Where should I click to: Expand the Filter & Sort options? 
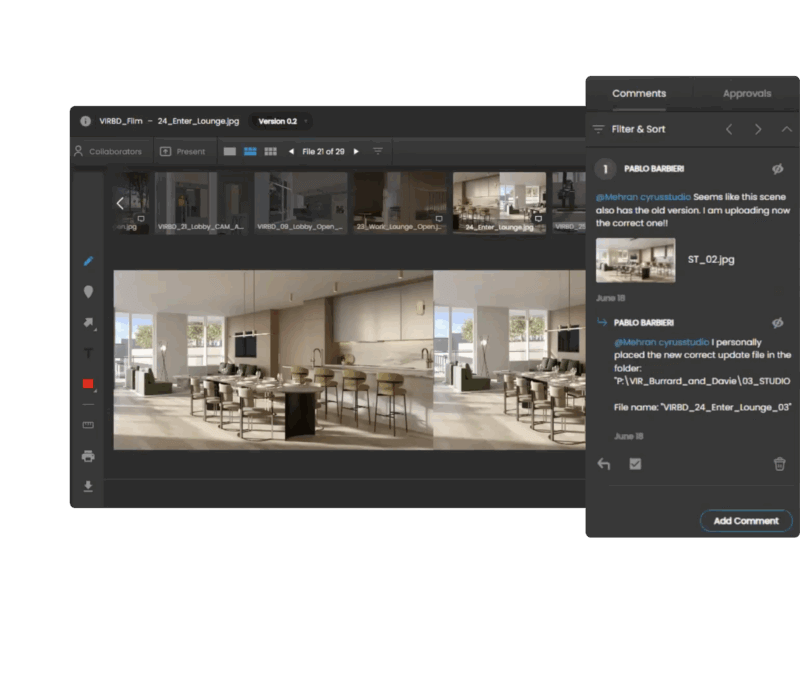629,129
